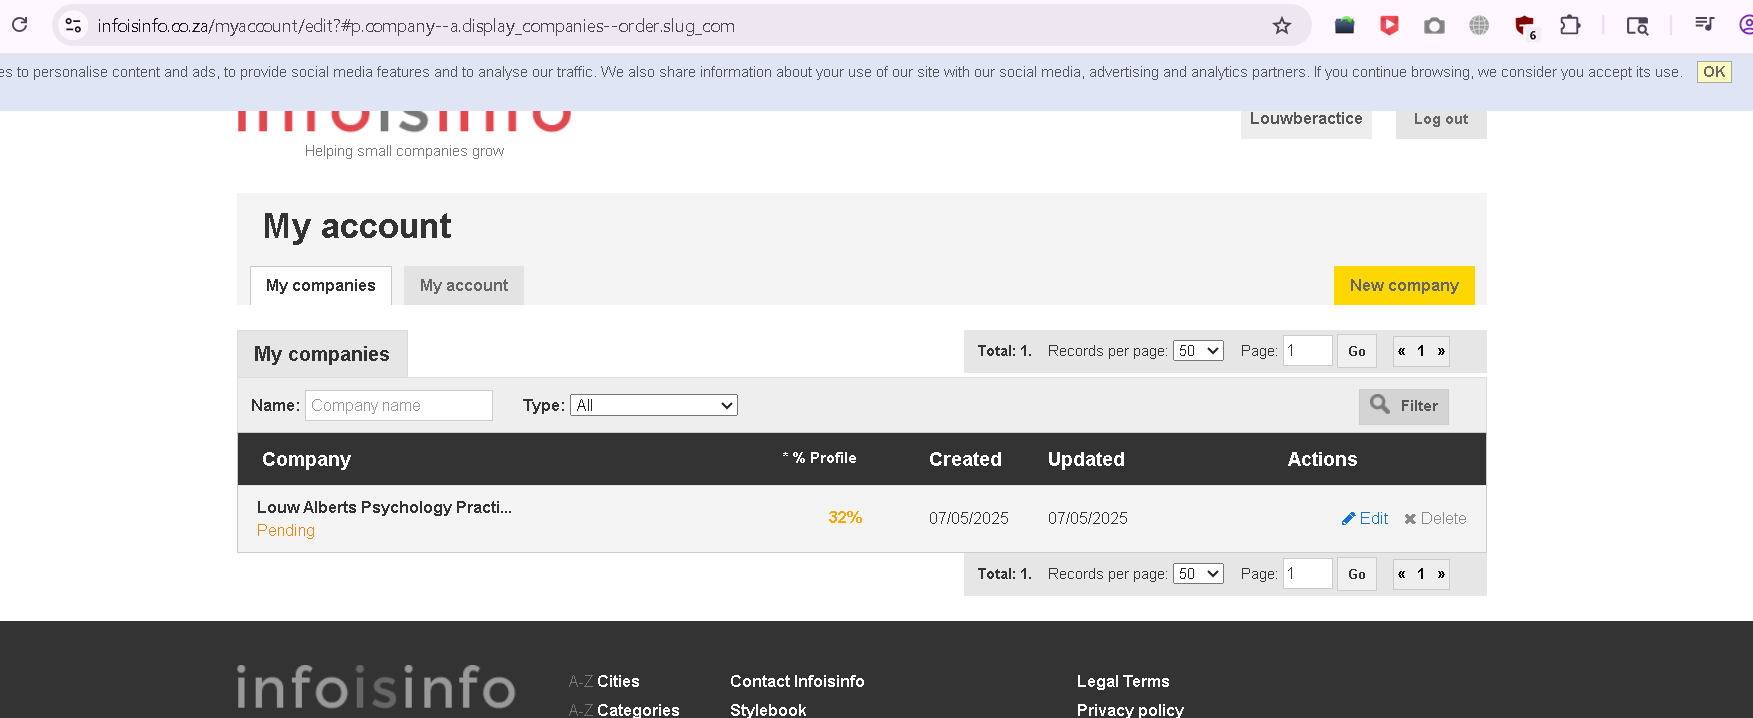The width and height of the screenshot is (1753, 718).
Task: Switch to the My companies tab
Action: coord(321,286)
